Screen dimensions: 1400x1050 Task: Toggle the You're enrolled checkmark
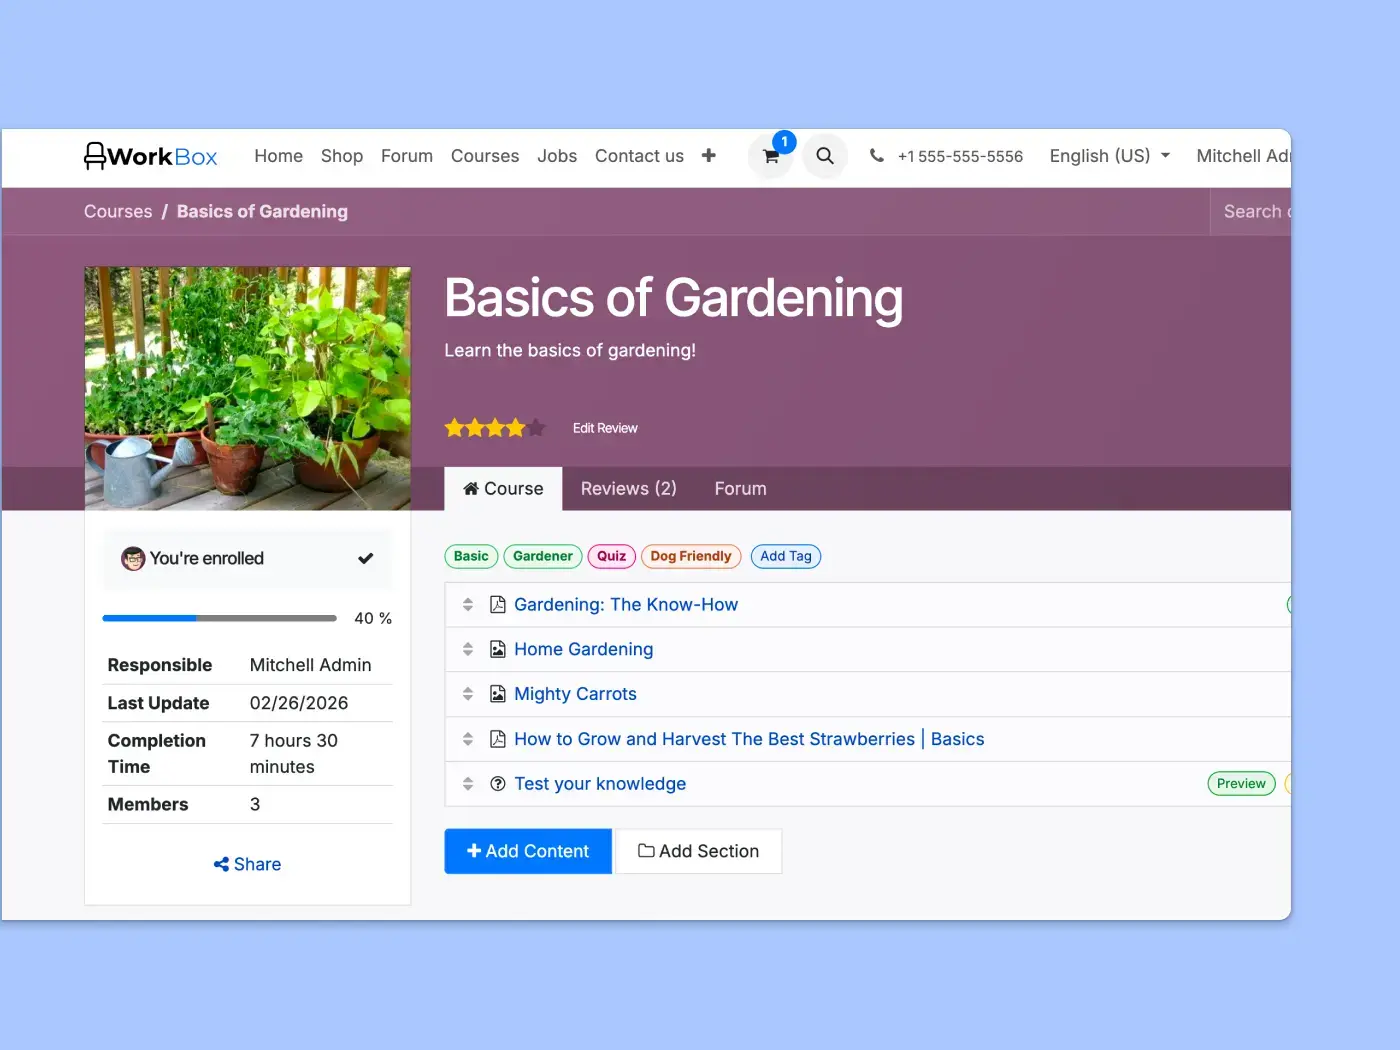365,559
